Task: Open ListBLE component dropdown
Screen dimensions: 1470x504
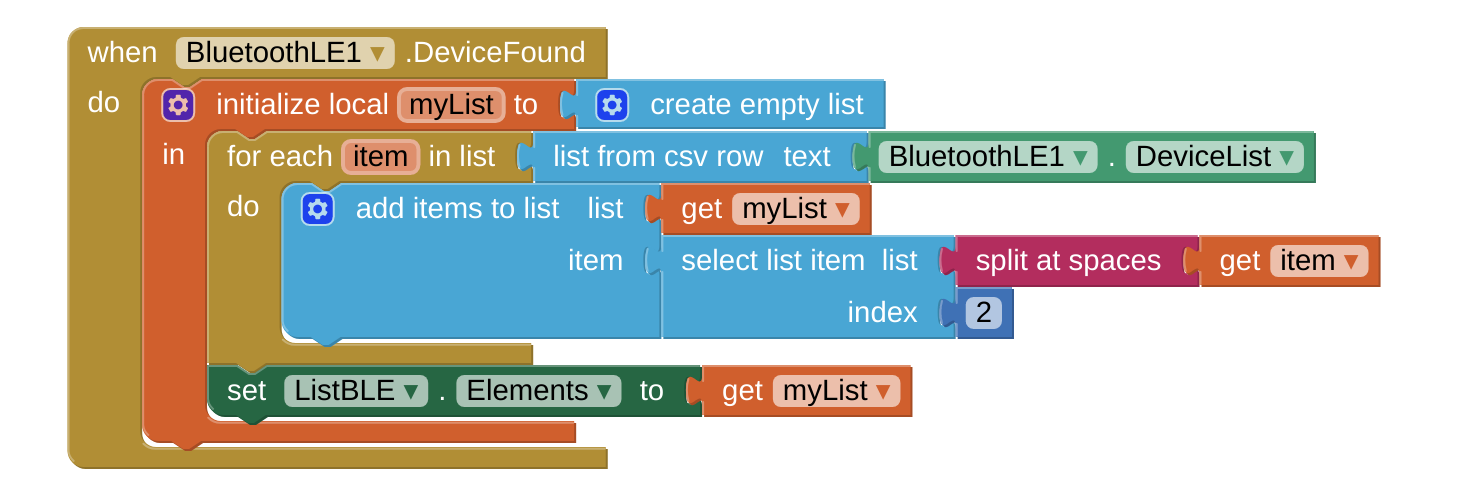Action: pyautogui.click(x=411, y=391)
